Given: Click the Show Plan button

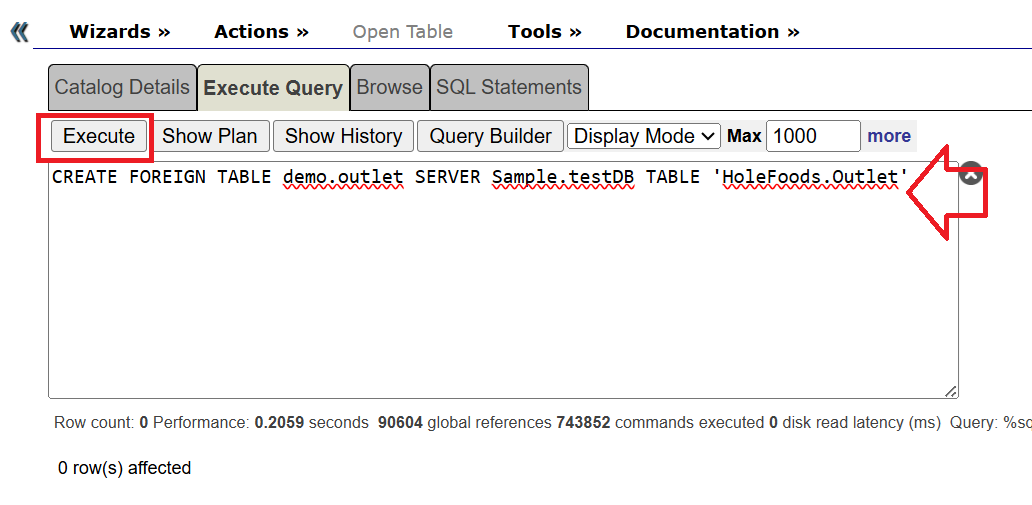Looking at the screenshot, I should coord(210,136).
